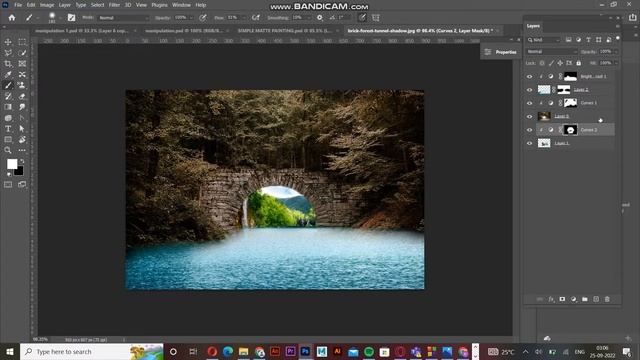Toggle airbrush-style build-up in options bar
640x360 pixels.
click(x=256, y=18)
